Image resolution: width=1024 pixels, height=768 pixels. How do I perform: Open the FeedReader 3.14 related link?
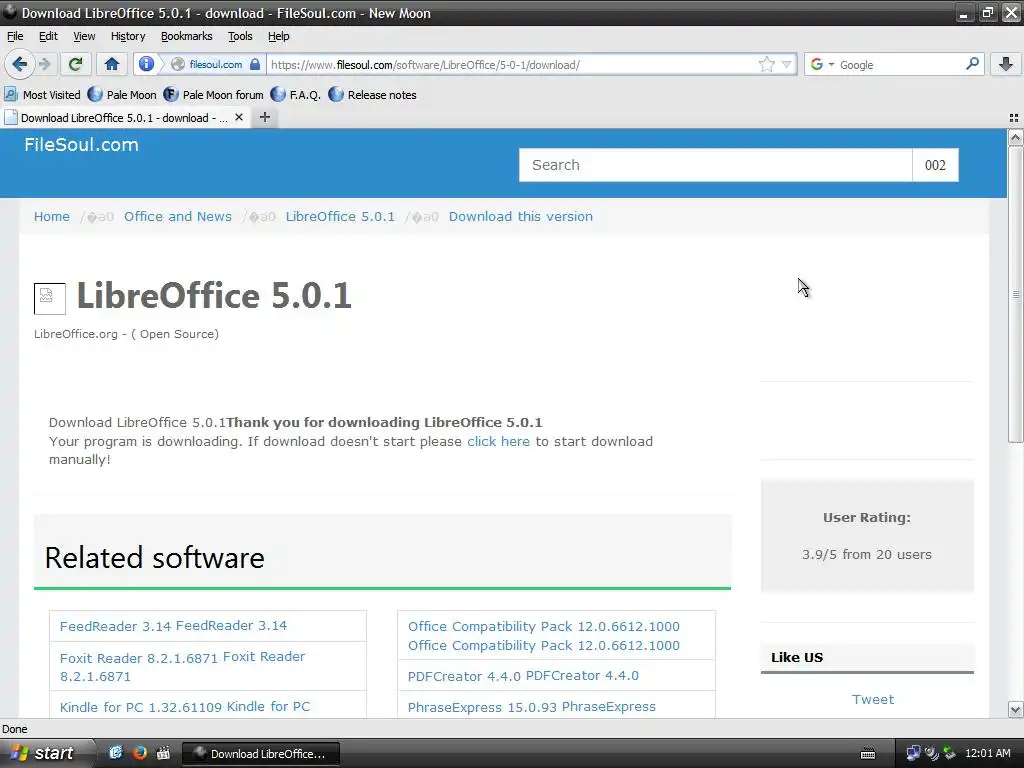(x=173, y=626)
